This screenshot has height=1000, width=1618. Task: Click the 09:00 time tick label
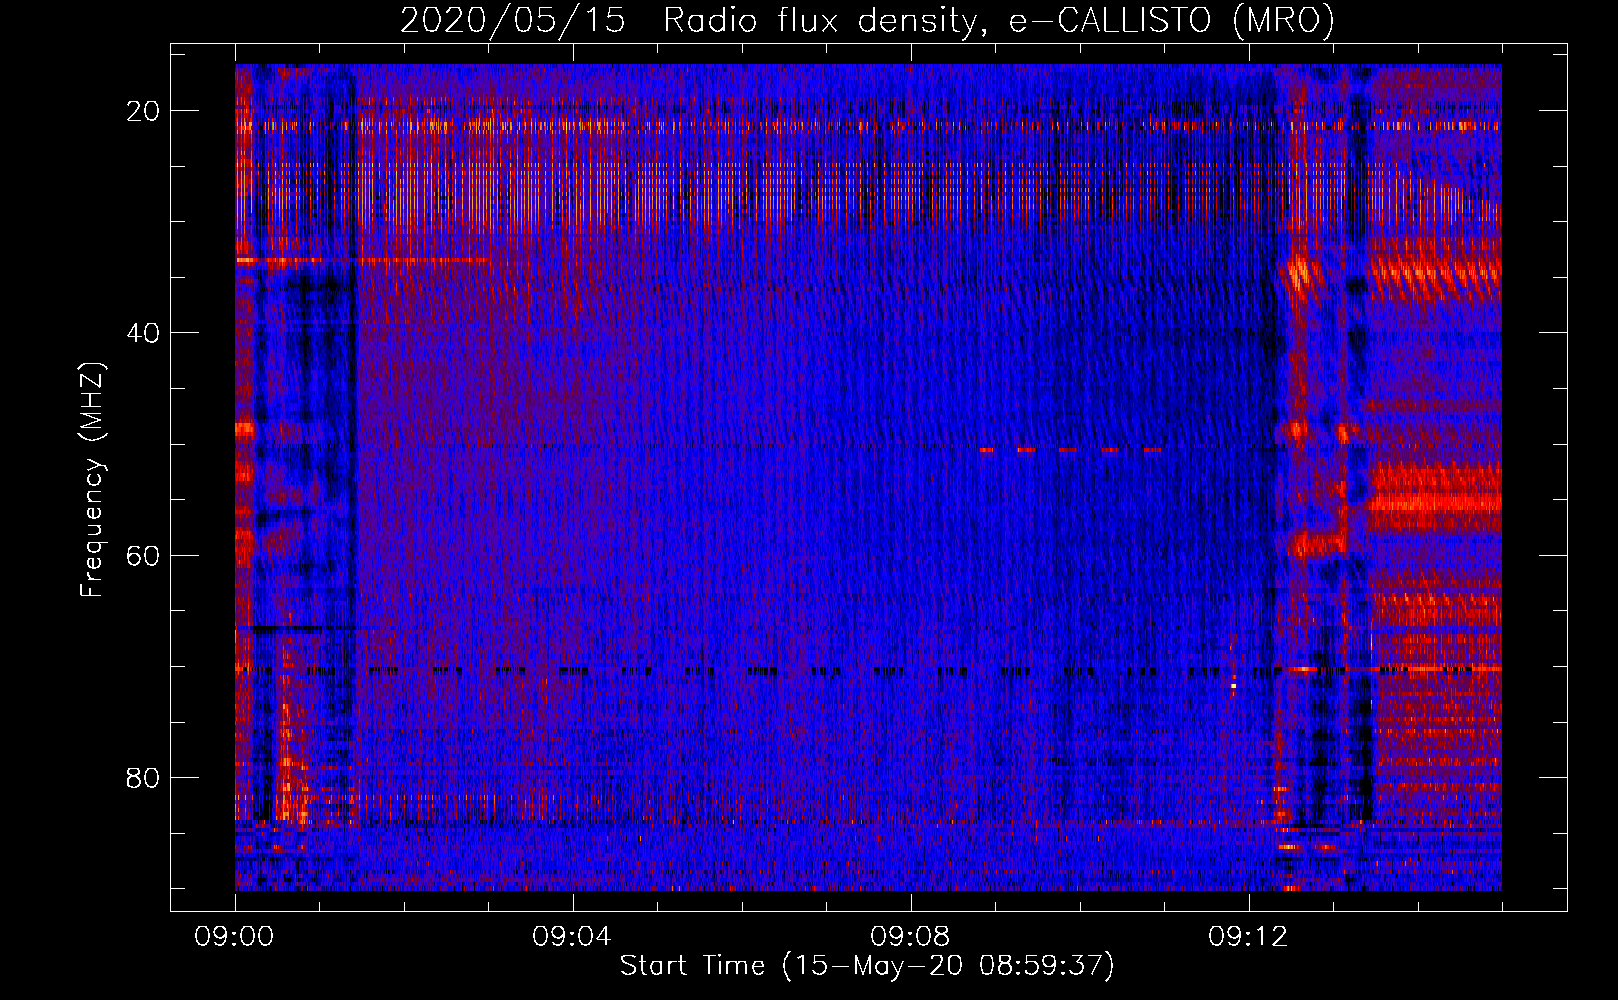[234, 937]
